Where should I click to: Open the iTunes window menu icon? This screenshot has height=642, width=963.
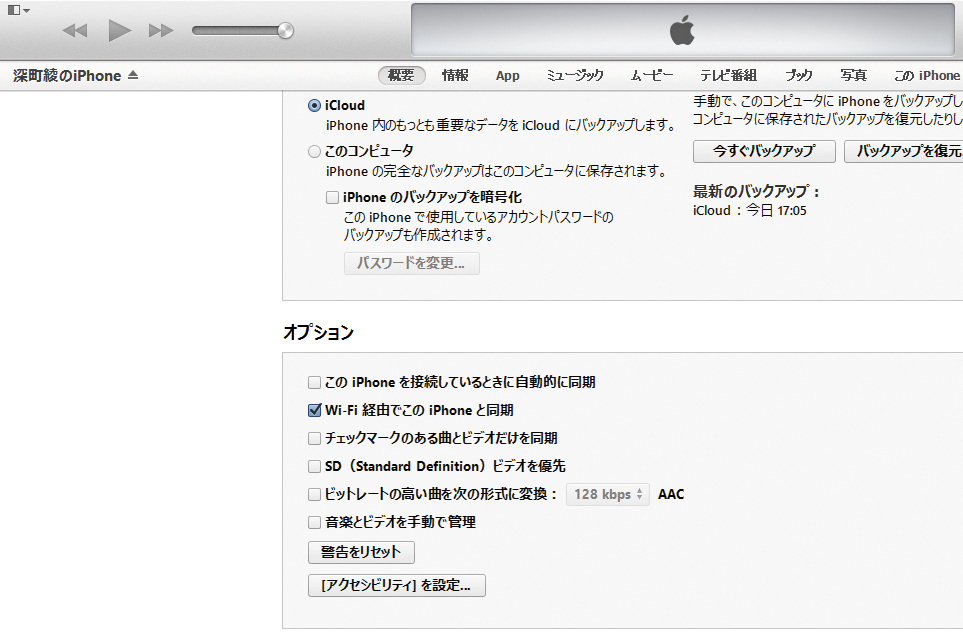(x=18, y=10)
